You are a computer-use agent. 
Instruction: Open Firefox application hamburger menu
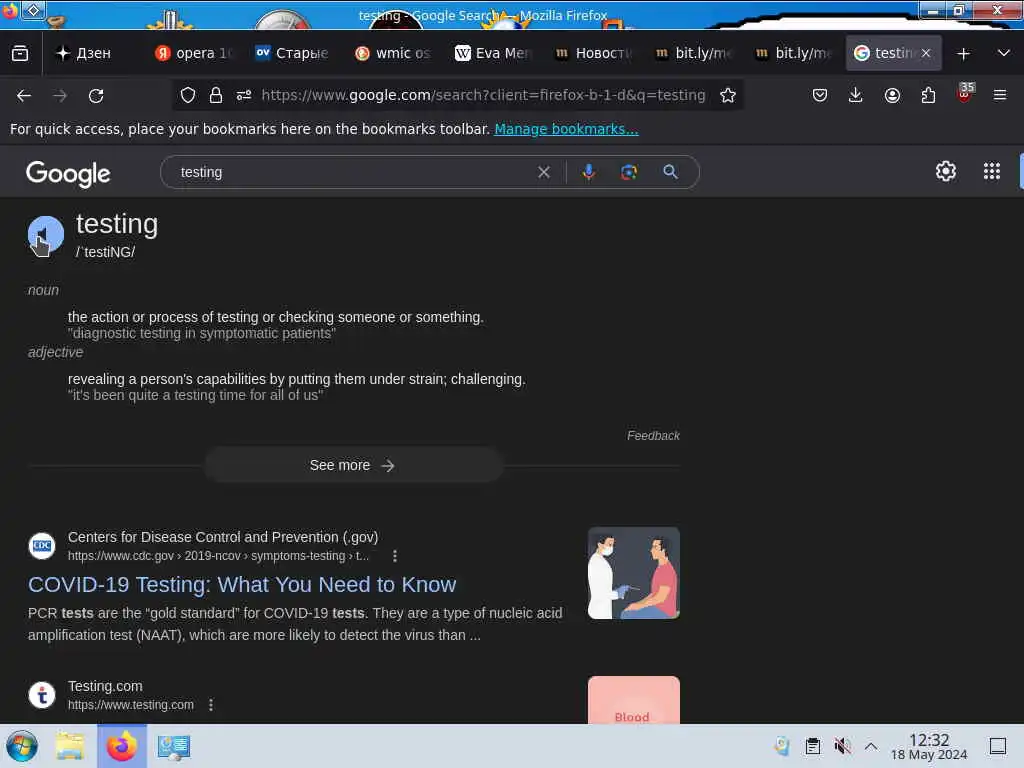coord(1000,95)
